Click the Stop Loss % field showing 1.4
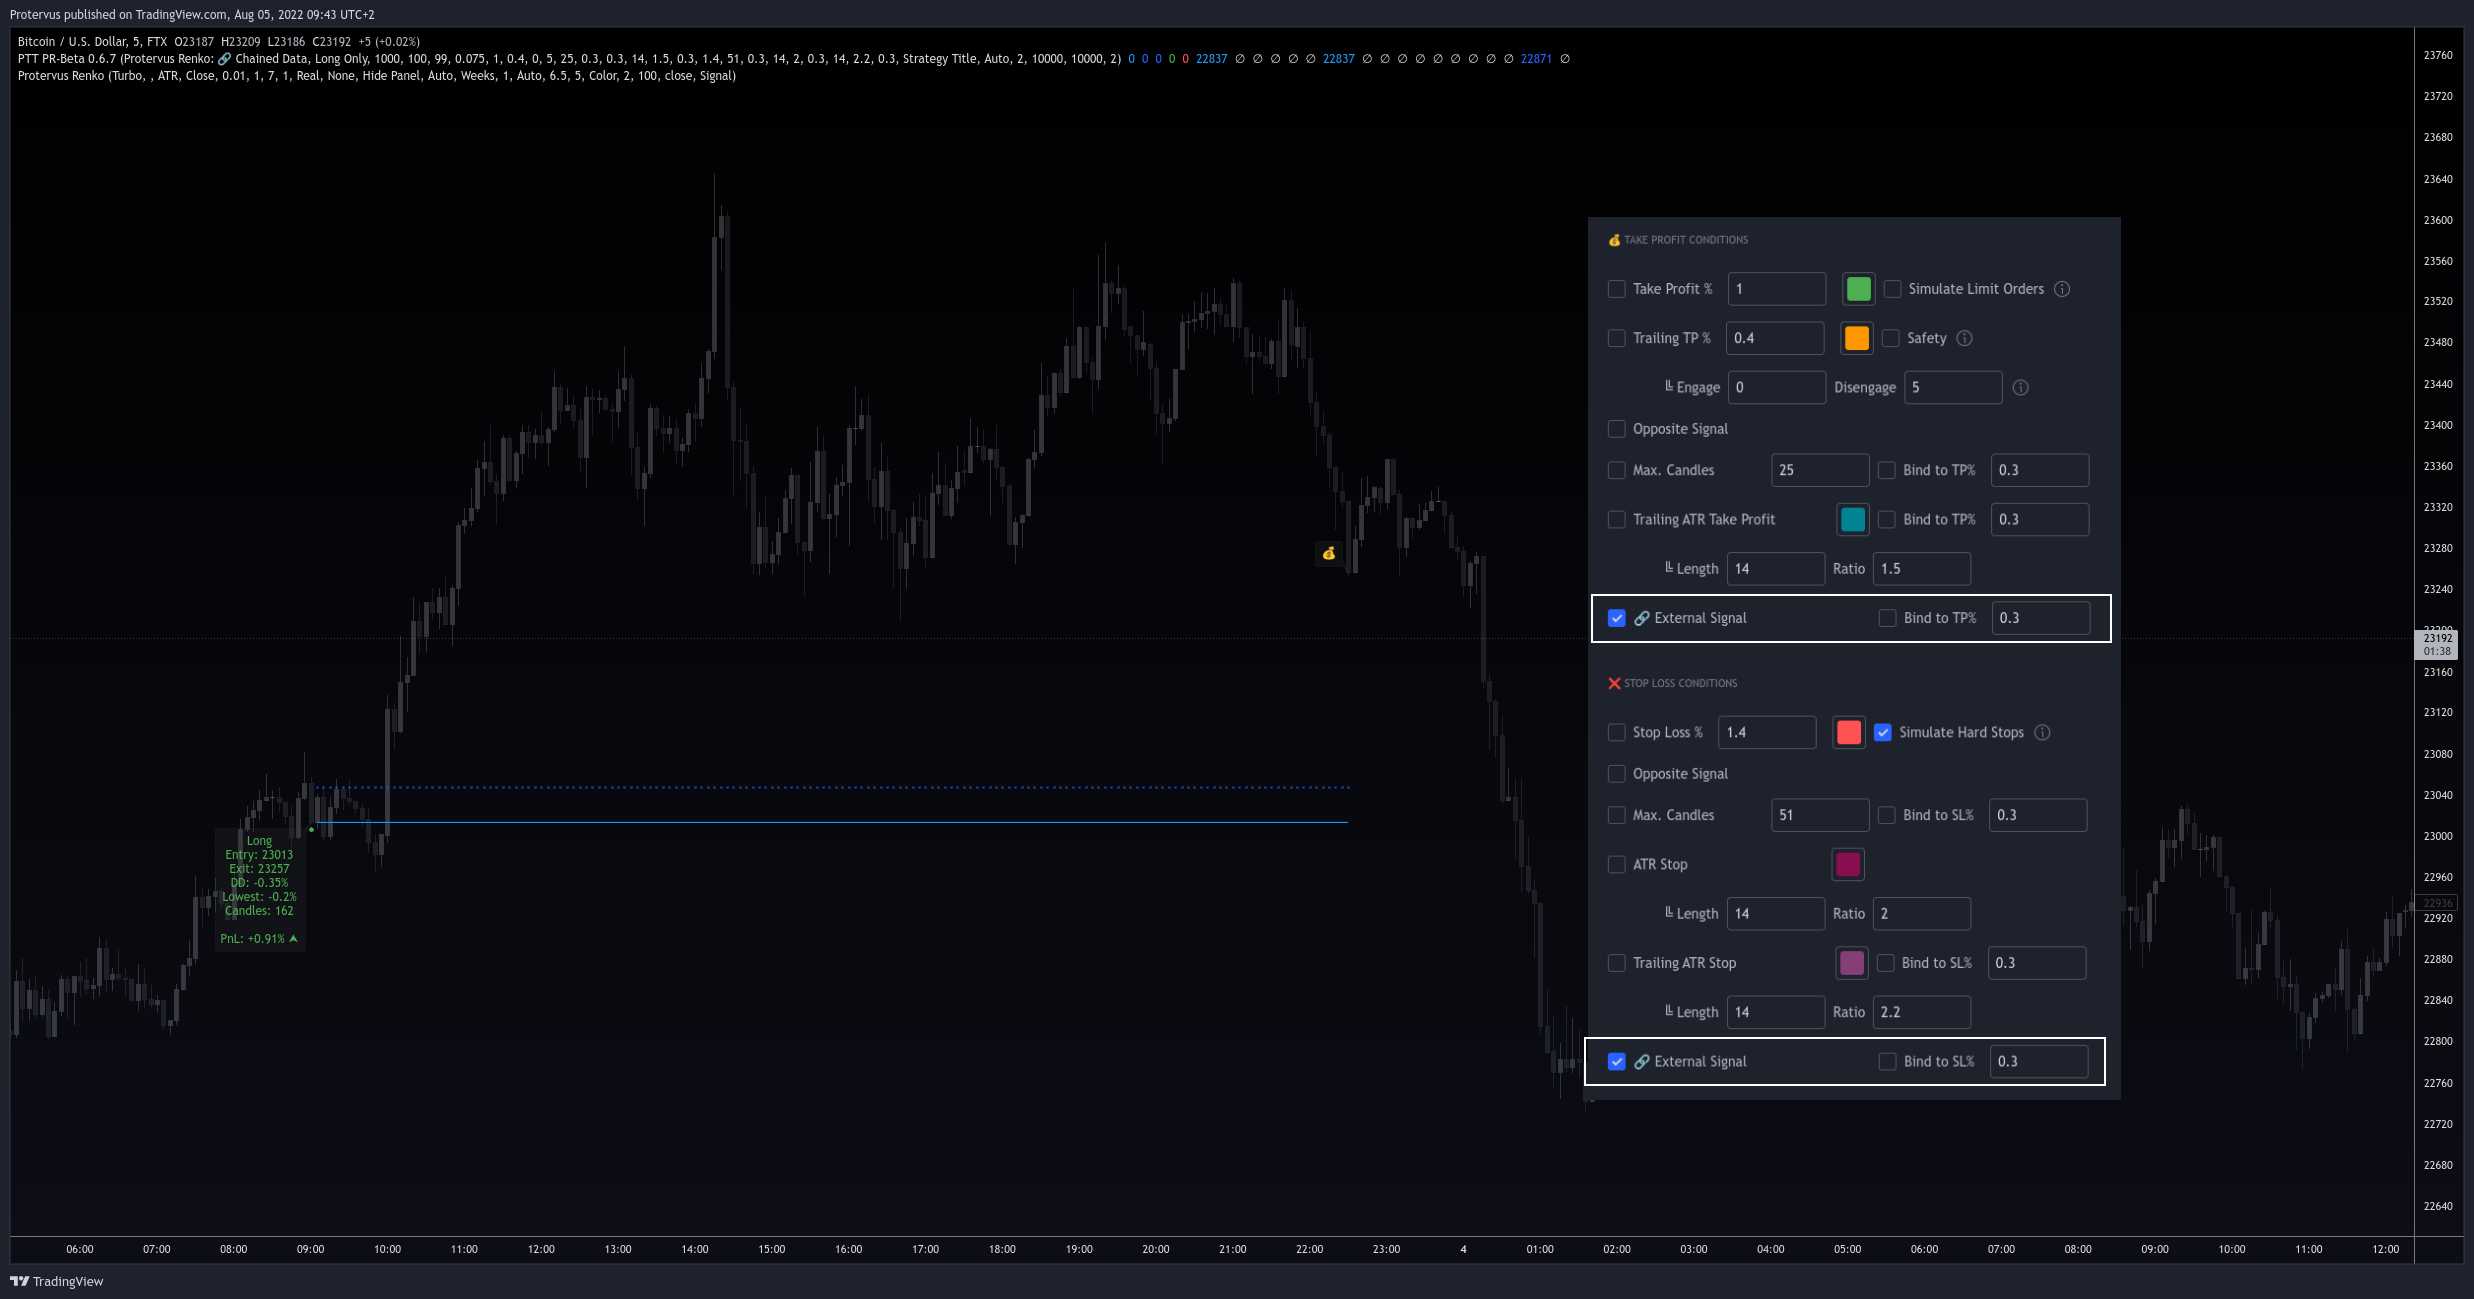 [1767, 733]
